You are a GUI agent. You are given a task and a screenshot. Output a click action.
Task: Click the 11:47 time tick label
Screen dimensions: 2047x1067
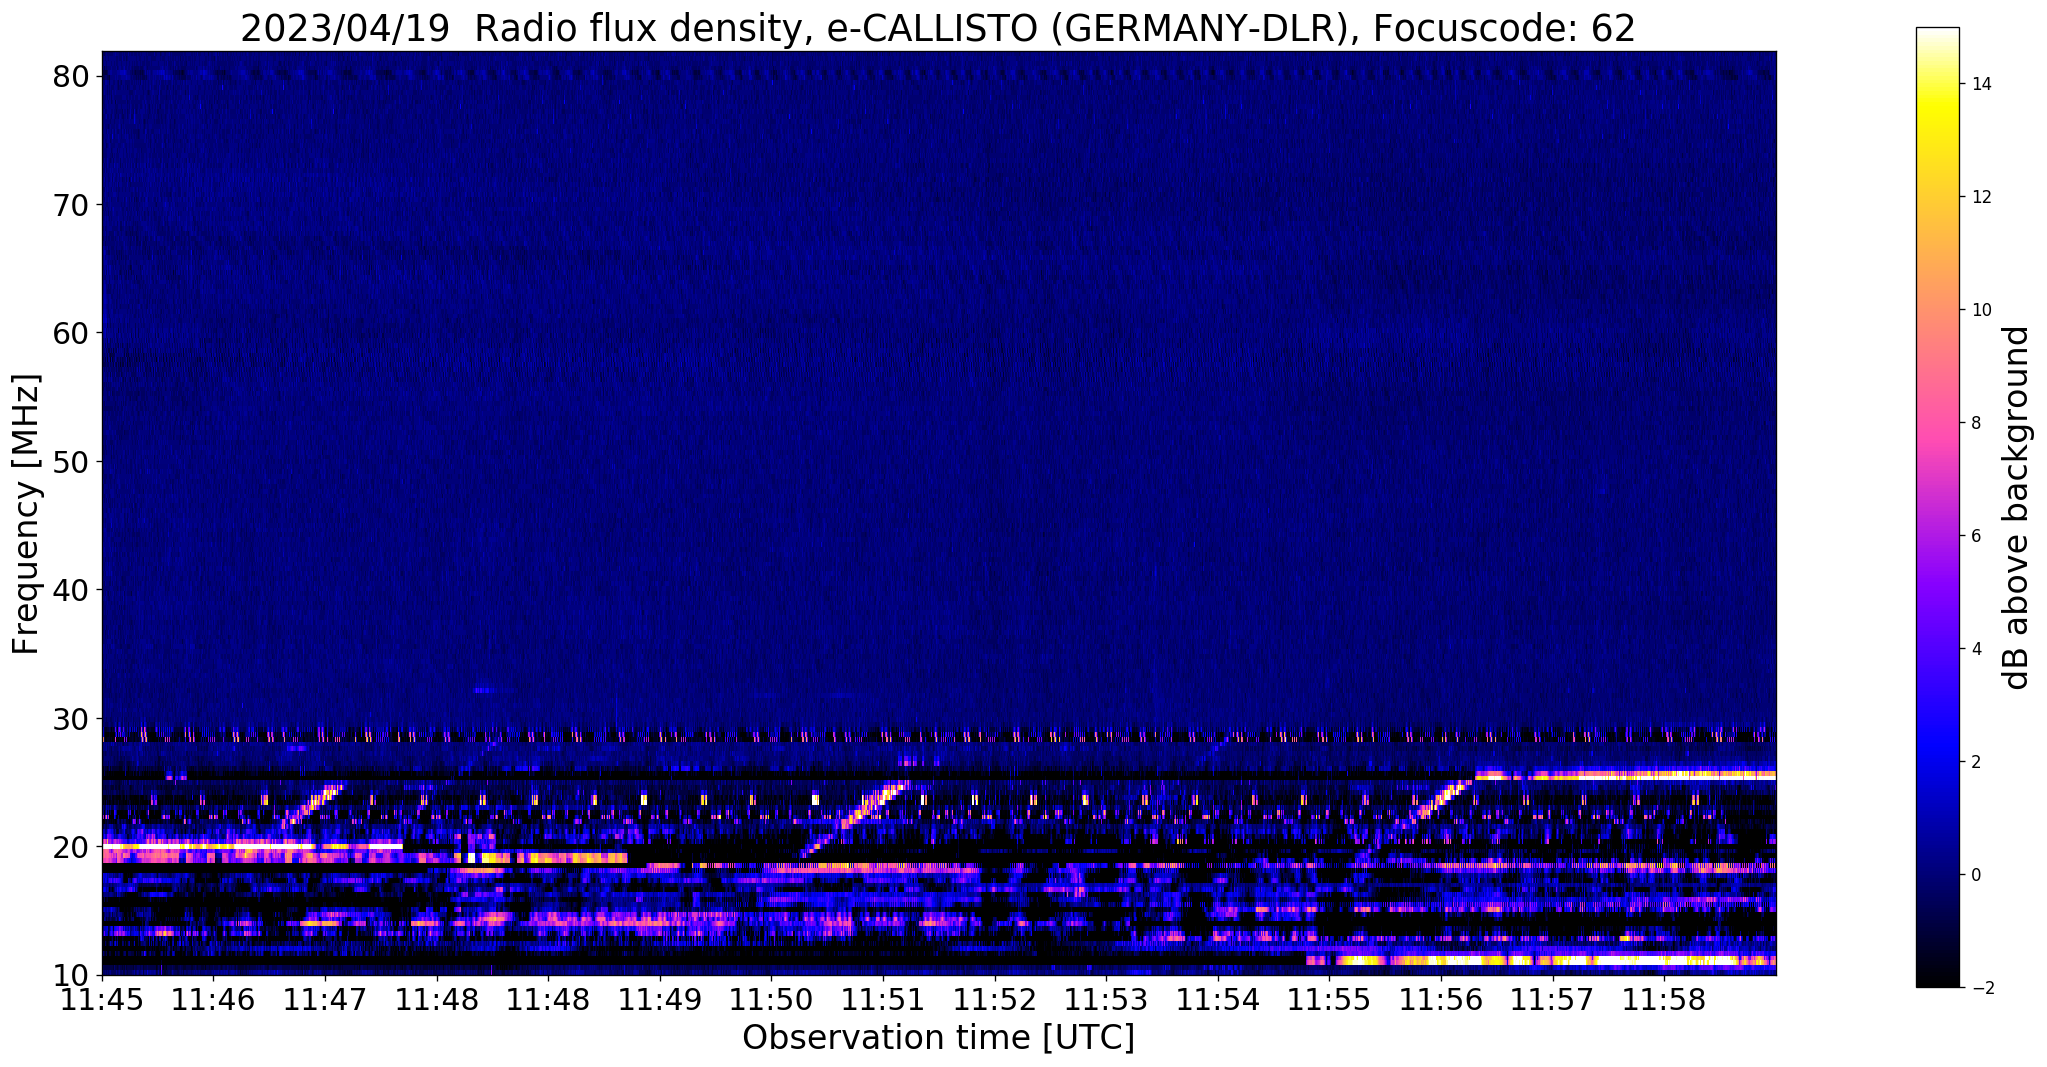325,1000
